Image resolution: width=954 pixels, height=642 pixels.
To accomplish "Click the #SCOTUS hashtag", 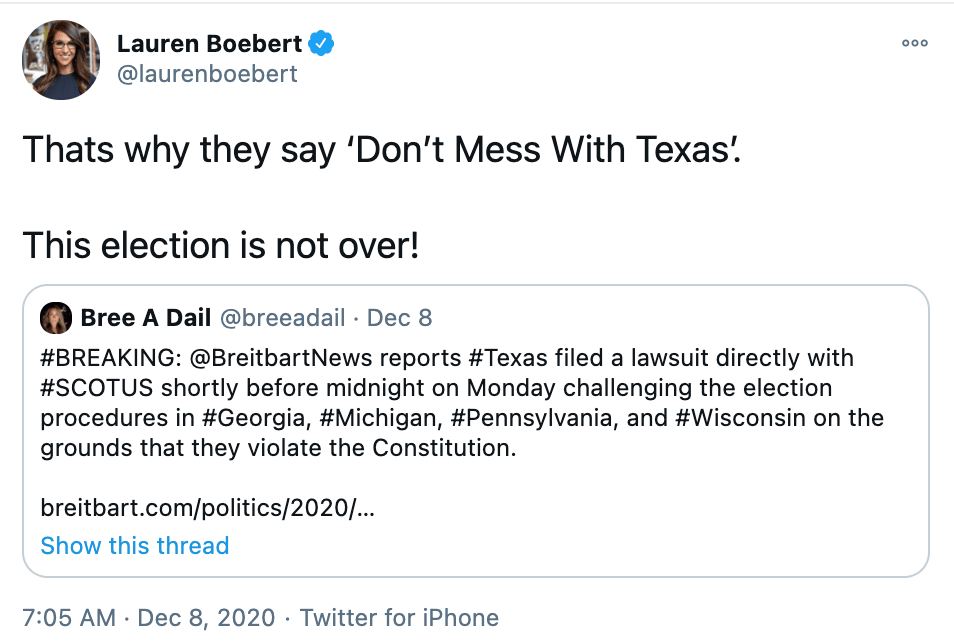I will point(92,387).
